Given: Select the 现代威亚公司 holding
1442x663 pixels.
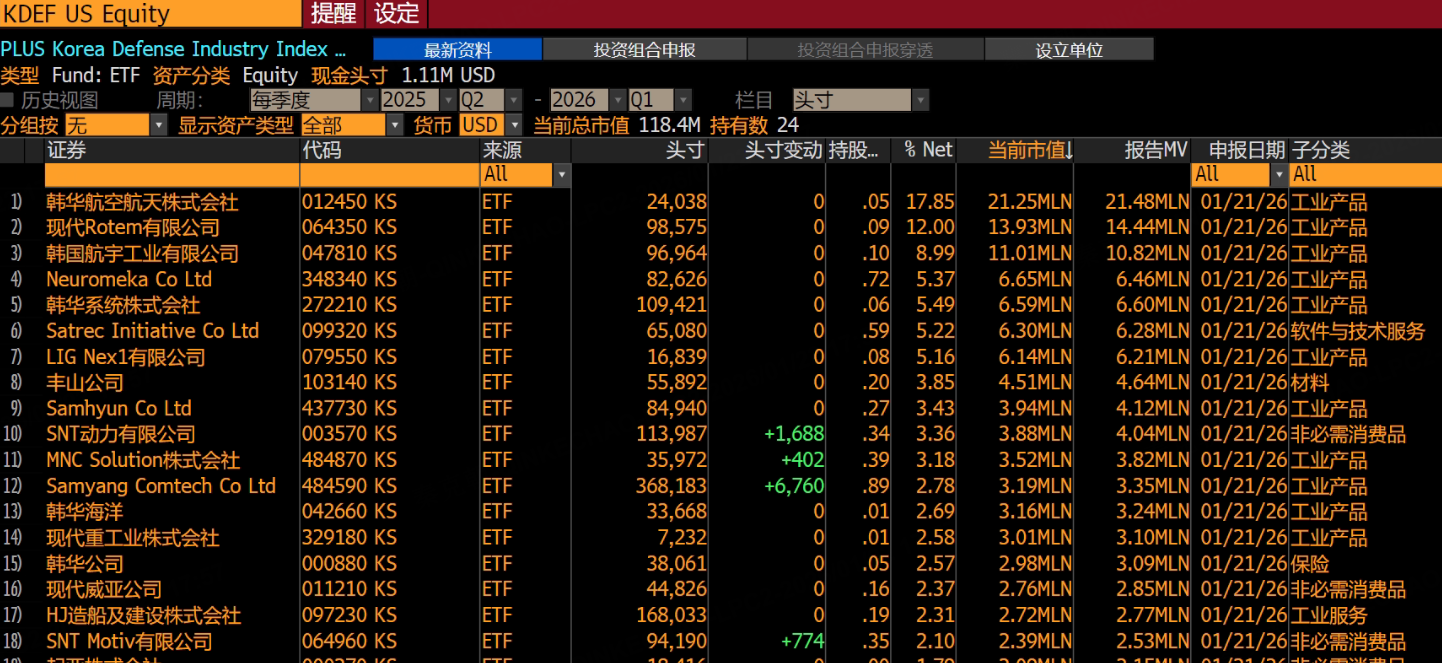Looking at the screenshot, I should 104,589.
